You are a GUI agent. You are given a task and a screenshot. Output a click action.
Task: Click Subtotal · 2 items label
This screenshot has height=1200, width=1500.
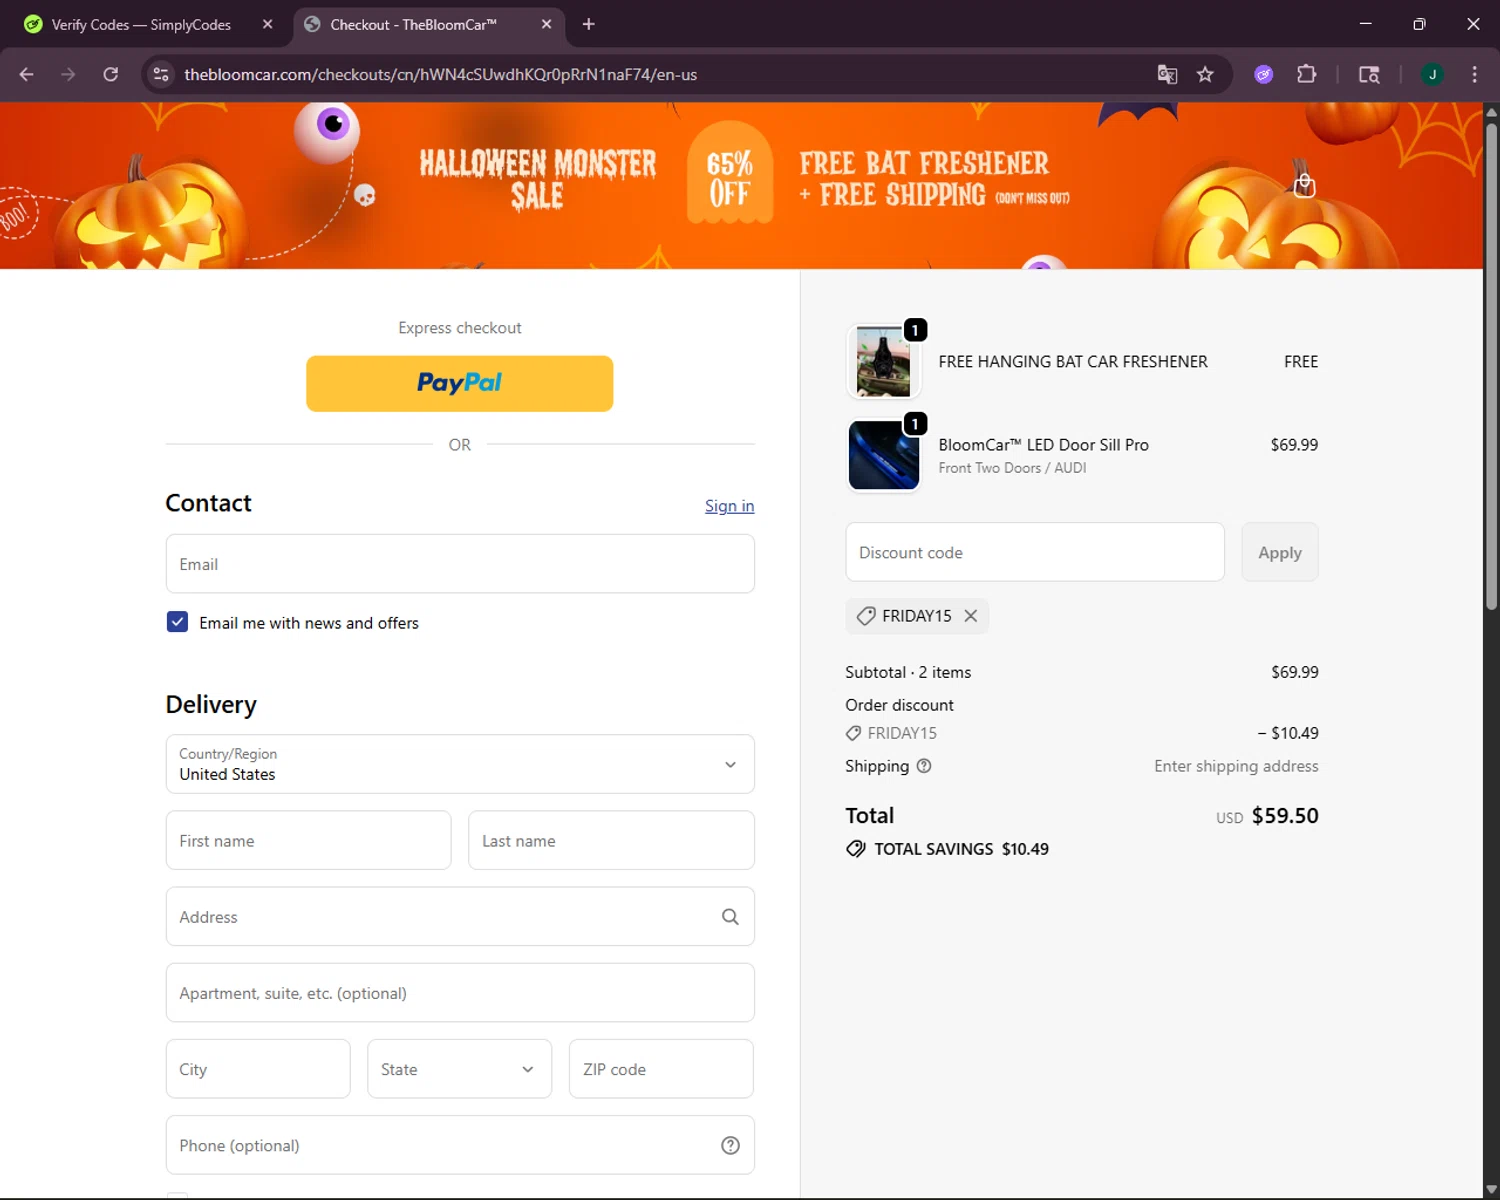(x=908, y=672)
